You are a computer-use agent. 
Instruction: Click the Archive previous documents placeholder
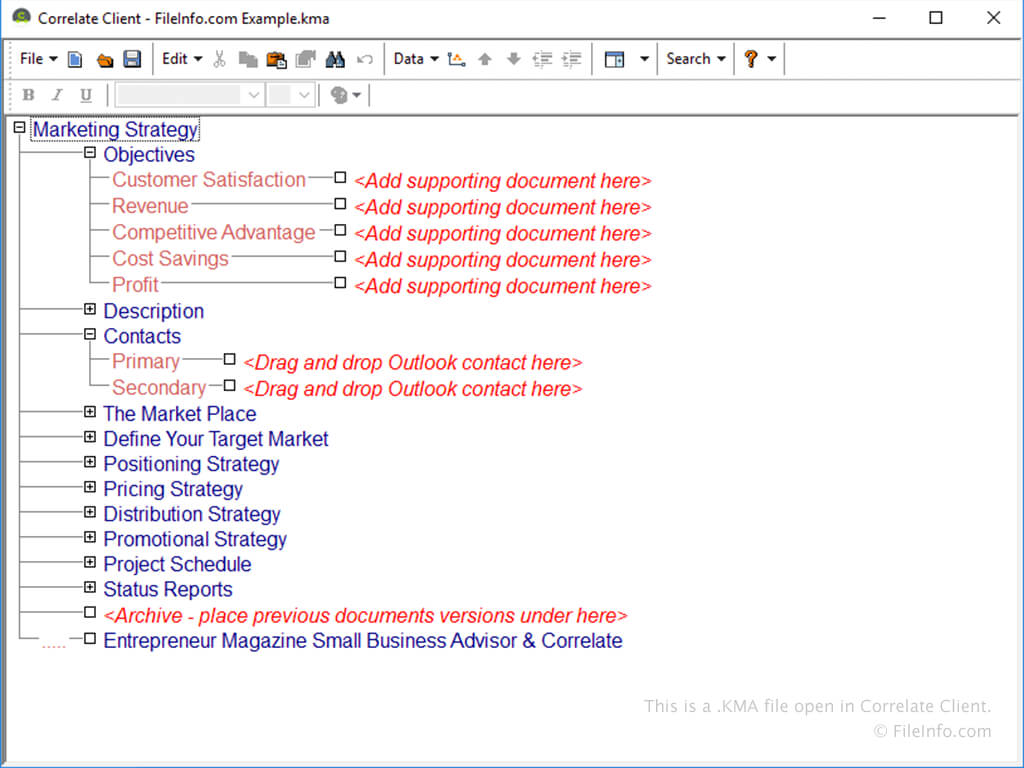(x=365, y=616)
